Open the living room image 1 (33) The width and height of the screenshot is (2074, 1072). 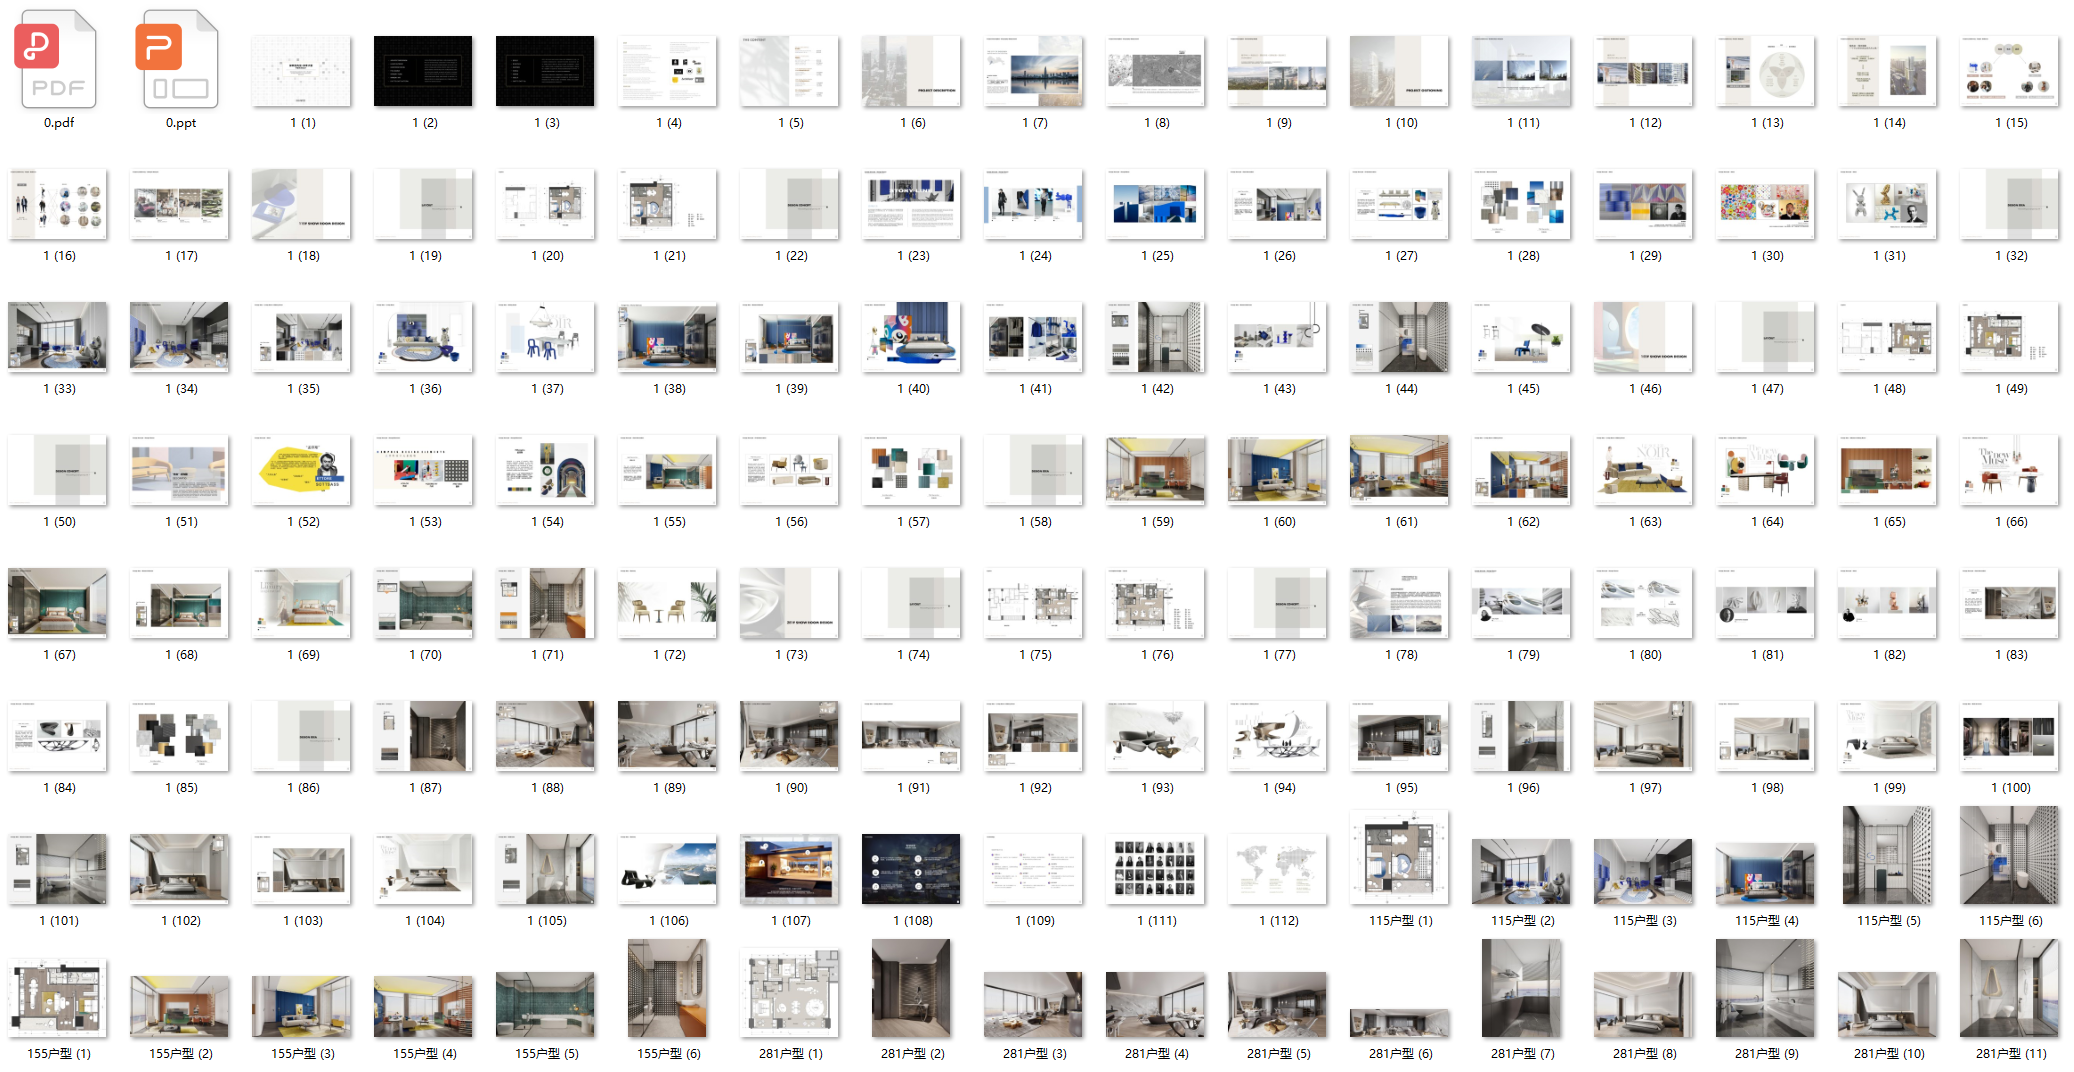58,336
